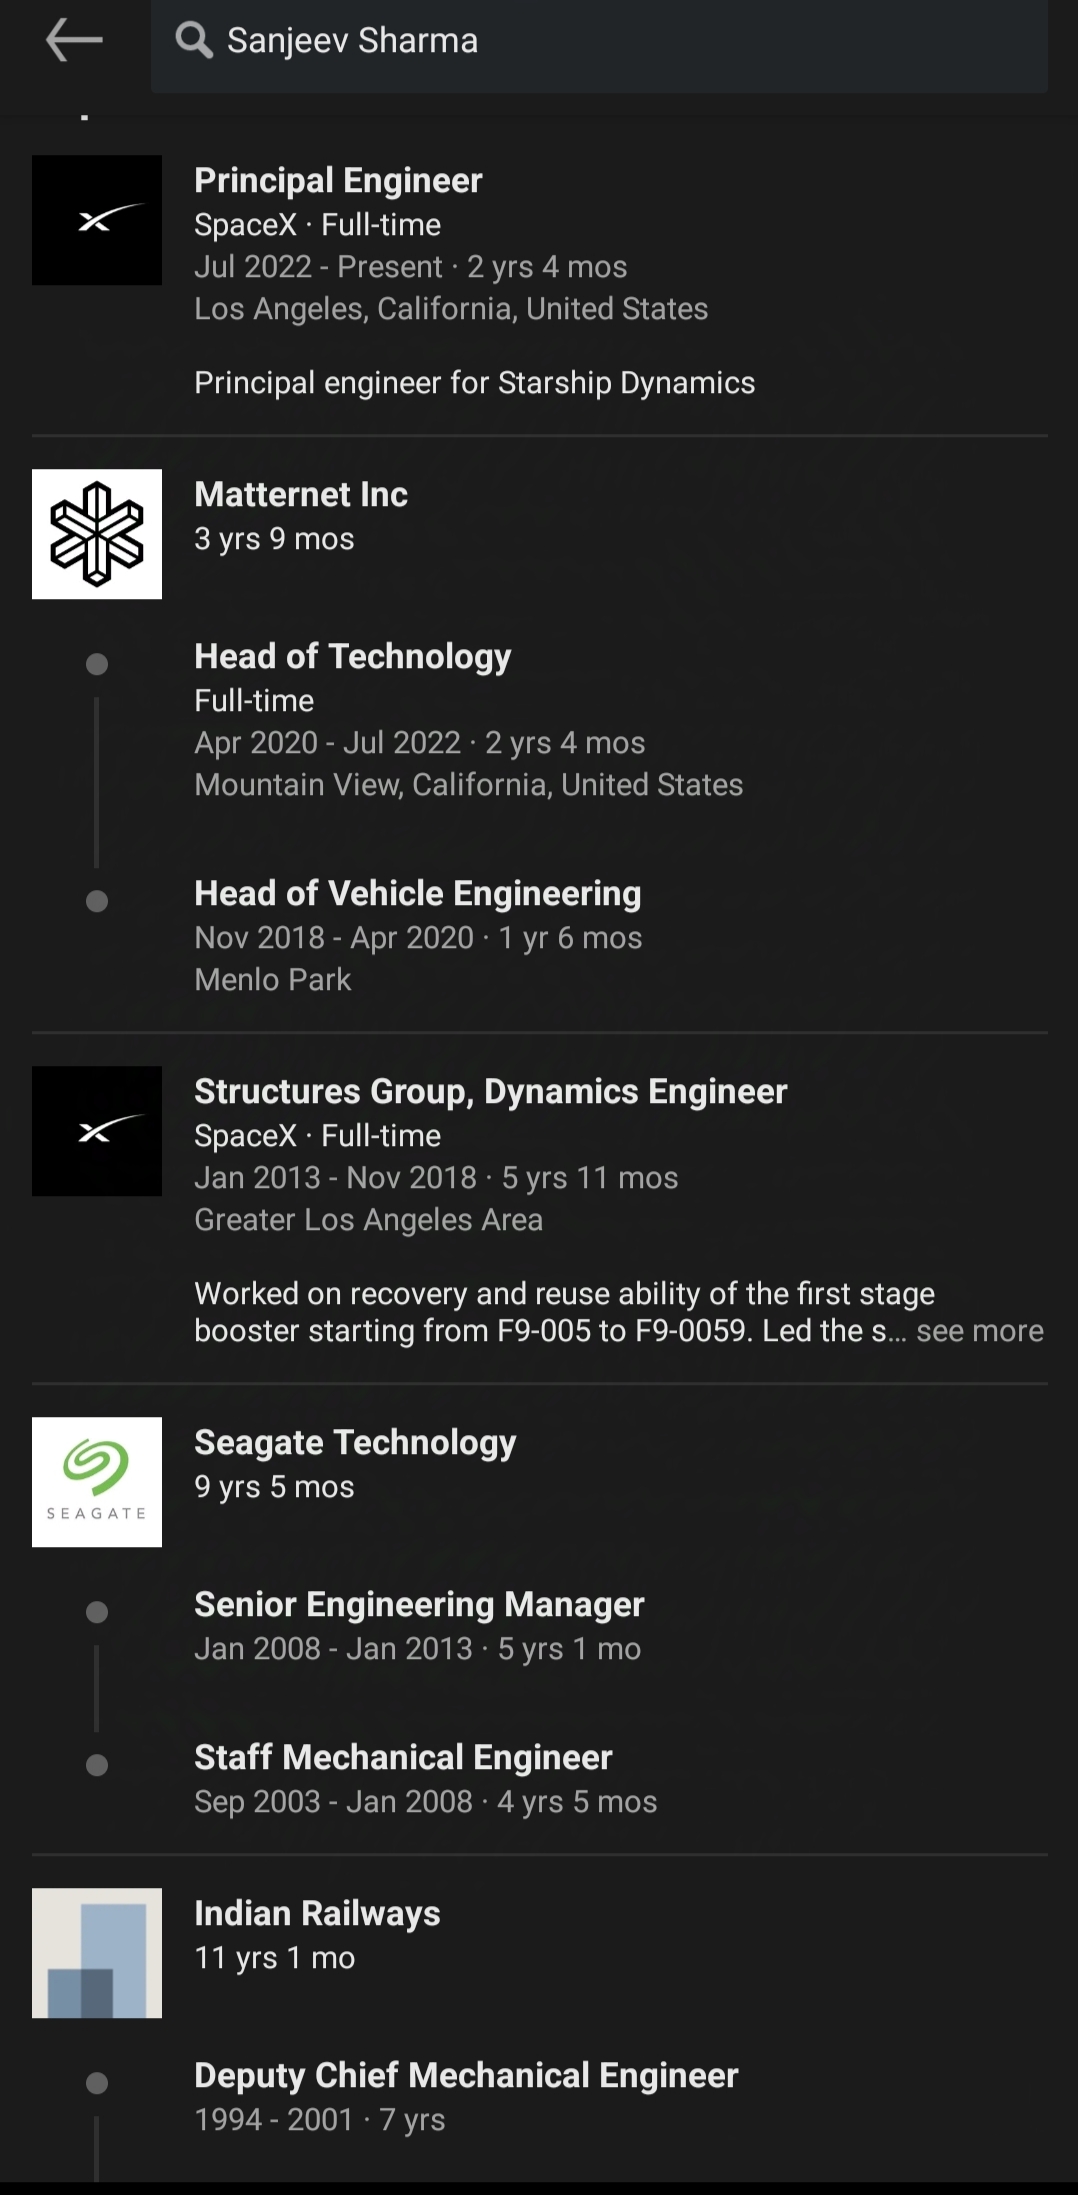Tap the Indian Railways placeholder logo

[97, 1953]
